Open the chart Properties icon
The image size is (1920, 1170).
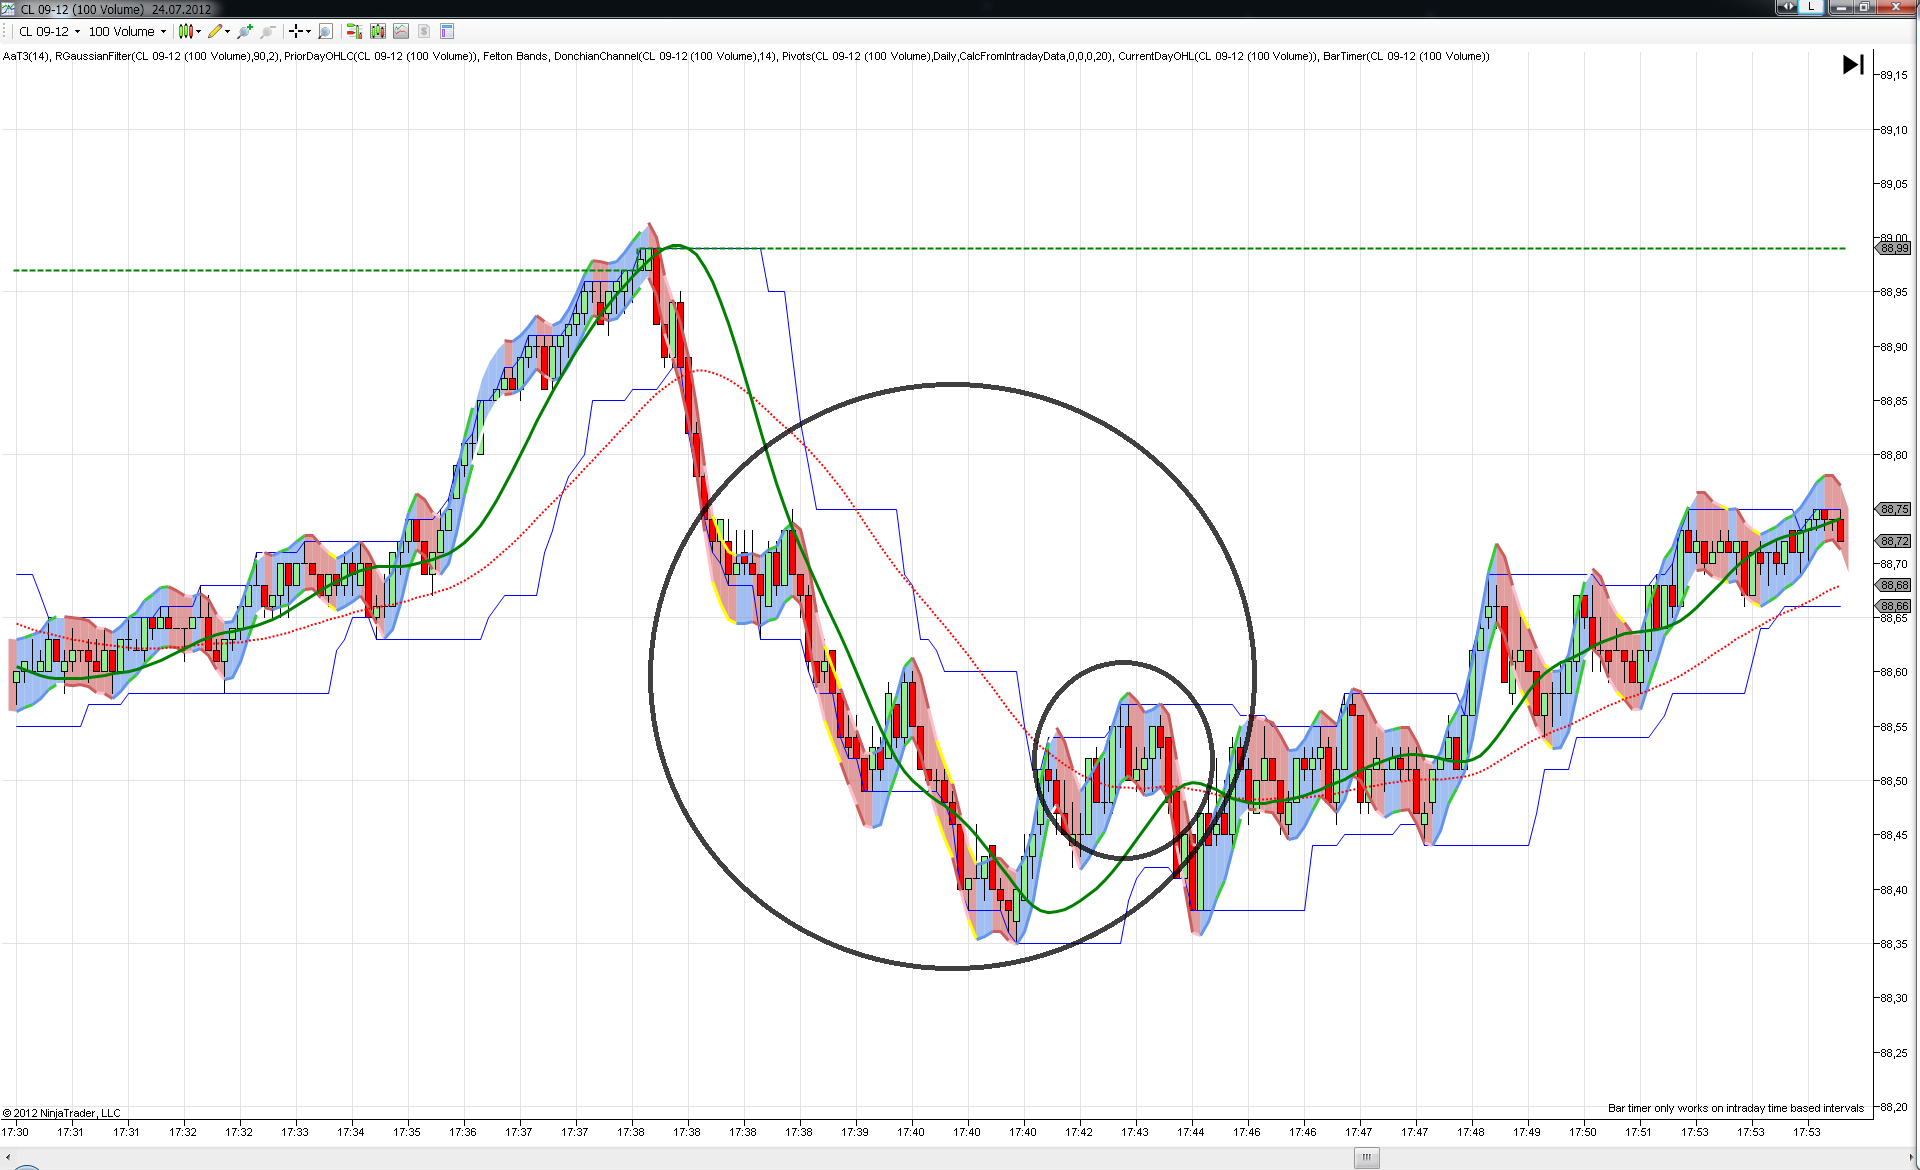click(447, 32)
